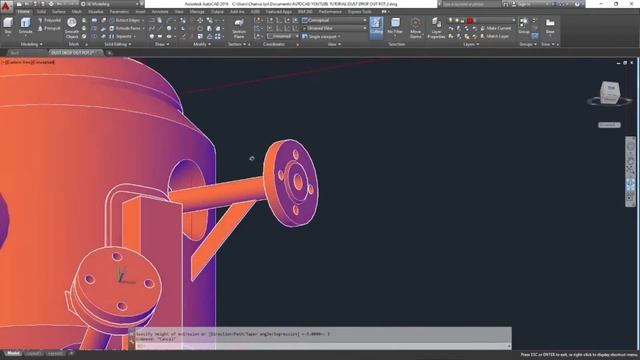The image size is (640, 360).
Task: Click the Help question mark icon
Action: (x=577, y=4)
